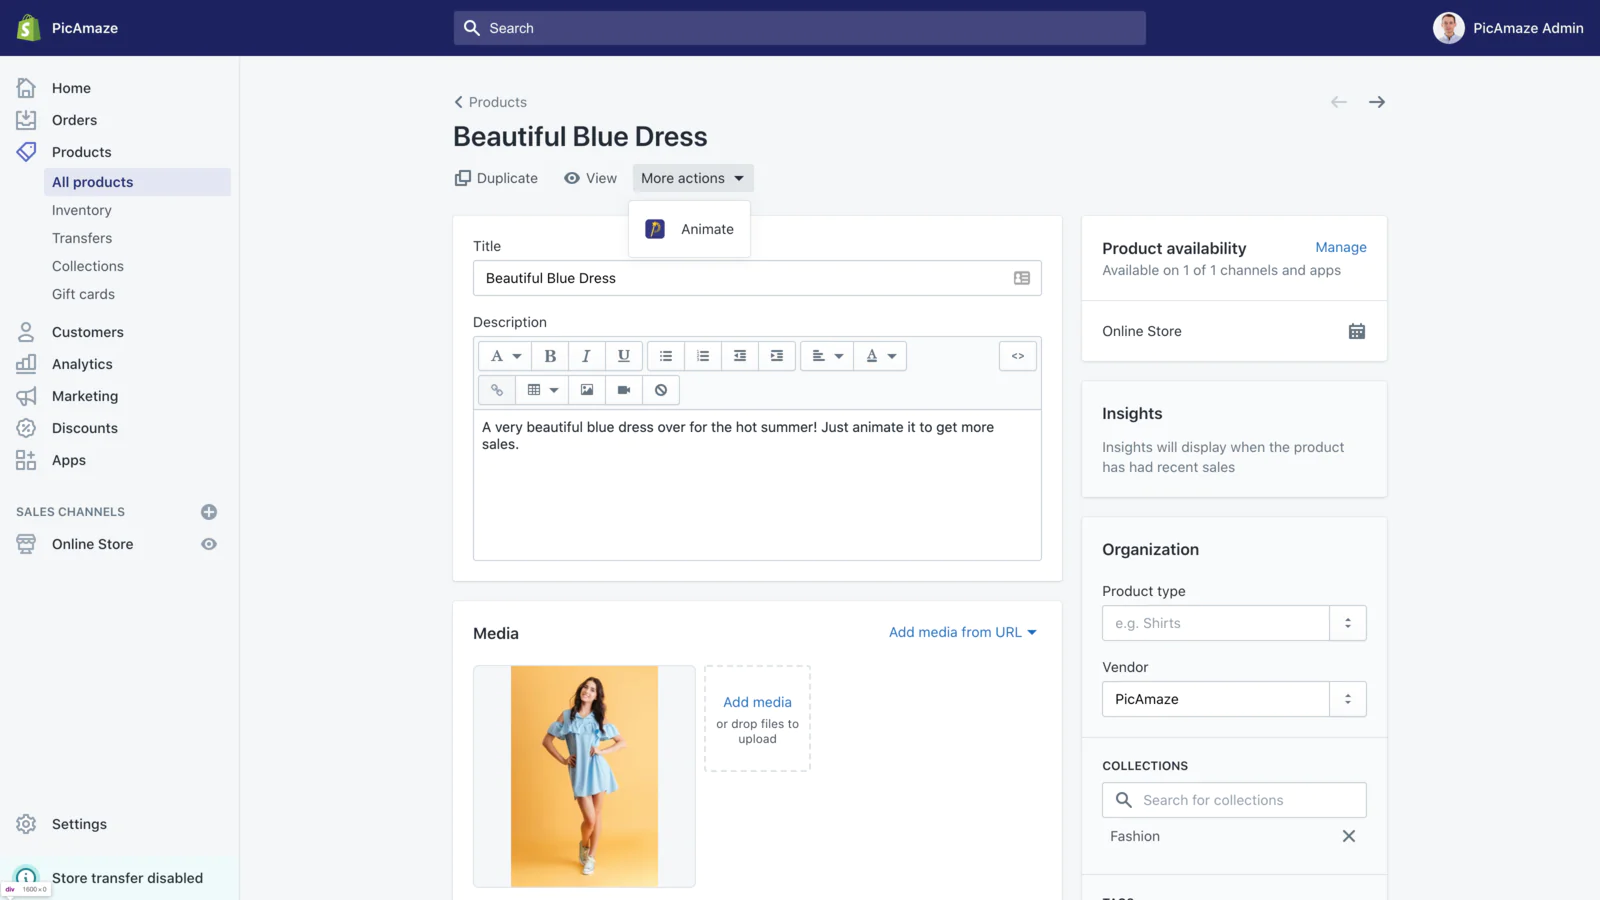Go back to Products breadcrumb
Image resolution: width=1600 pixels, height=900 pixels.
490,102
